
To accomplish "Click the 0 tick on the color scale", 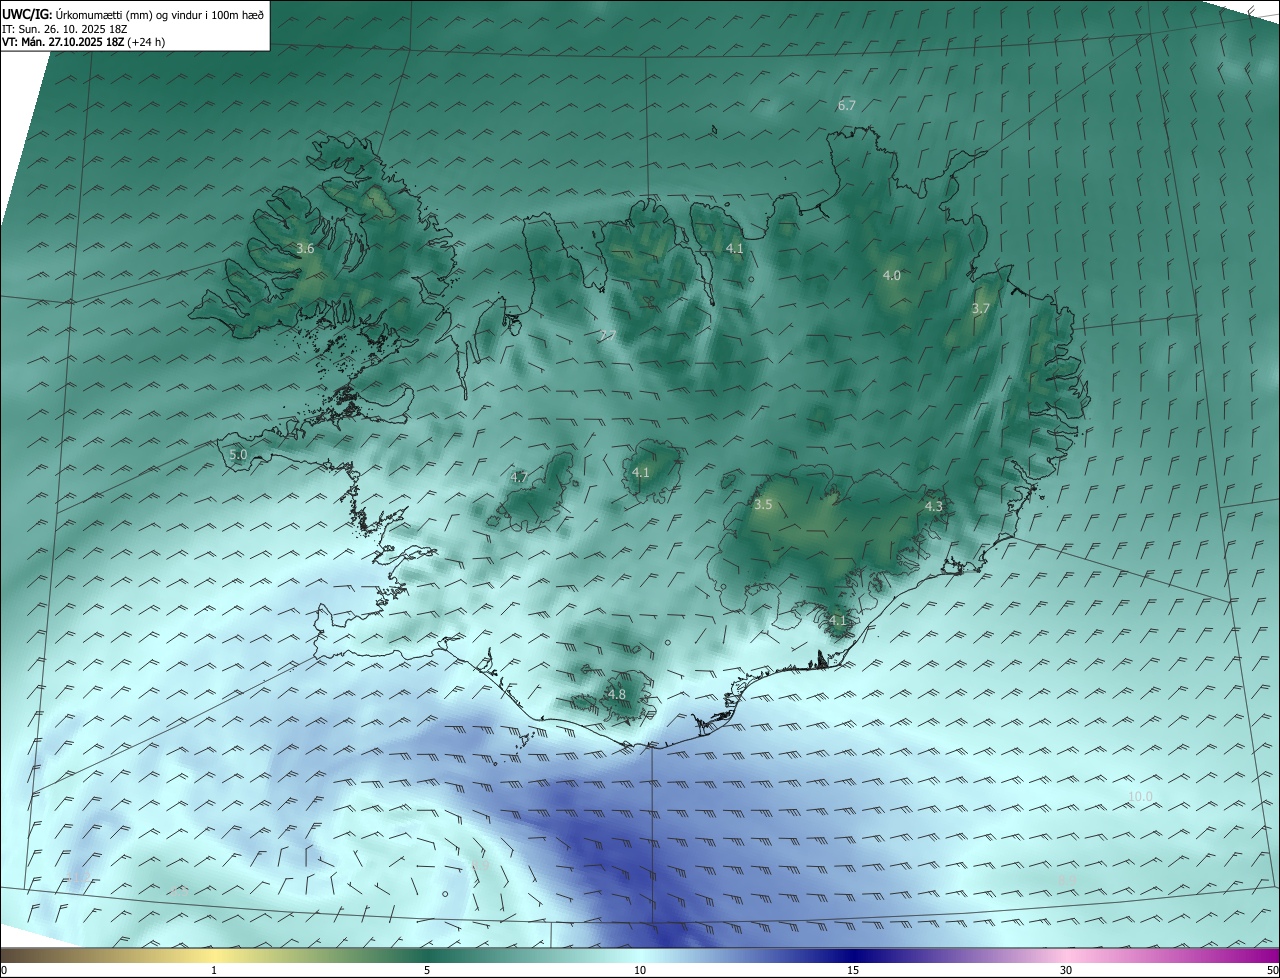I will click(x=4, y=970).
